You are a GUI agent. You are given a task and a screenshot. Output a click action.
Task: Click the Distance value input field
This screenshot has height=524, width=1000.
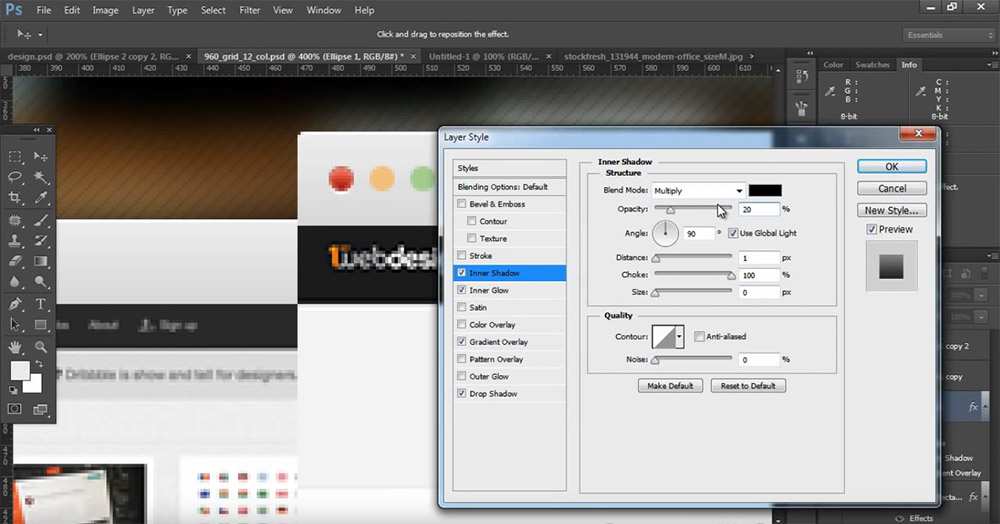760,258
